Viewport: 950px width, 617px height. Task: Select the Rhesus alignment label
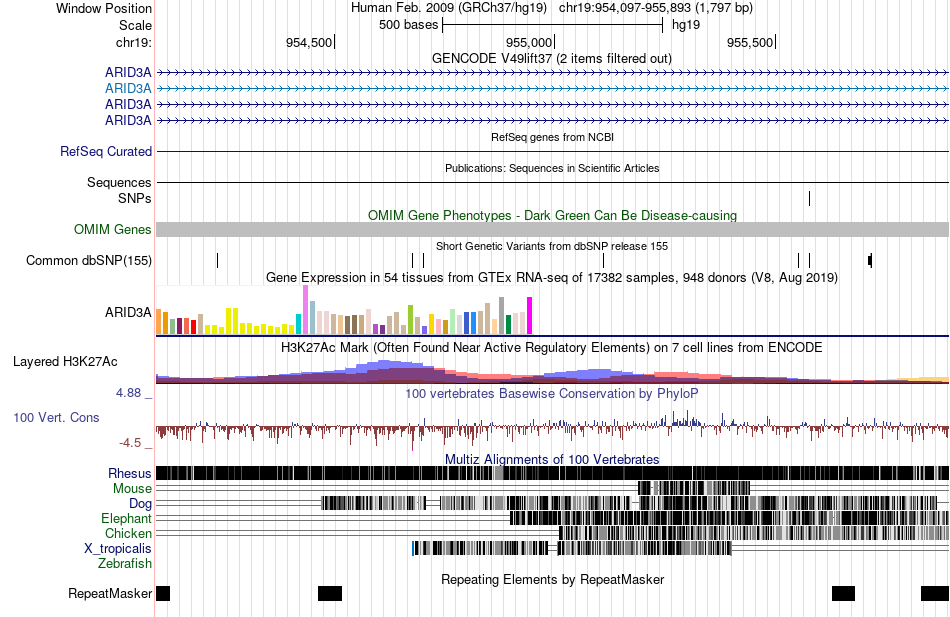coord(130,473)
